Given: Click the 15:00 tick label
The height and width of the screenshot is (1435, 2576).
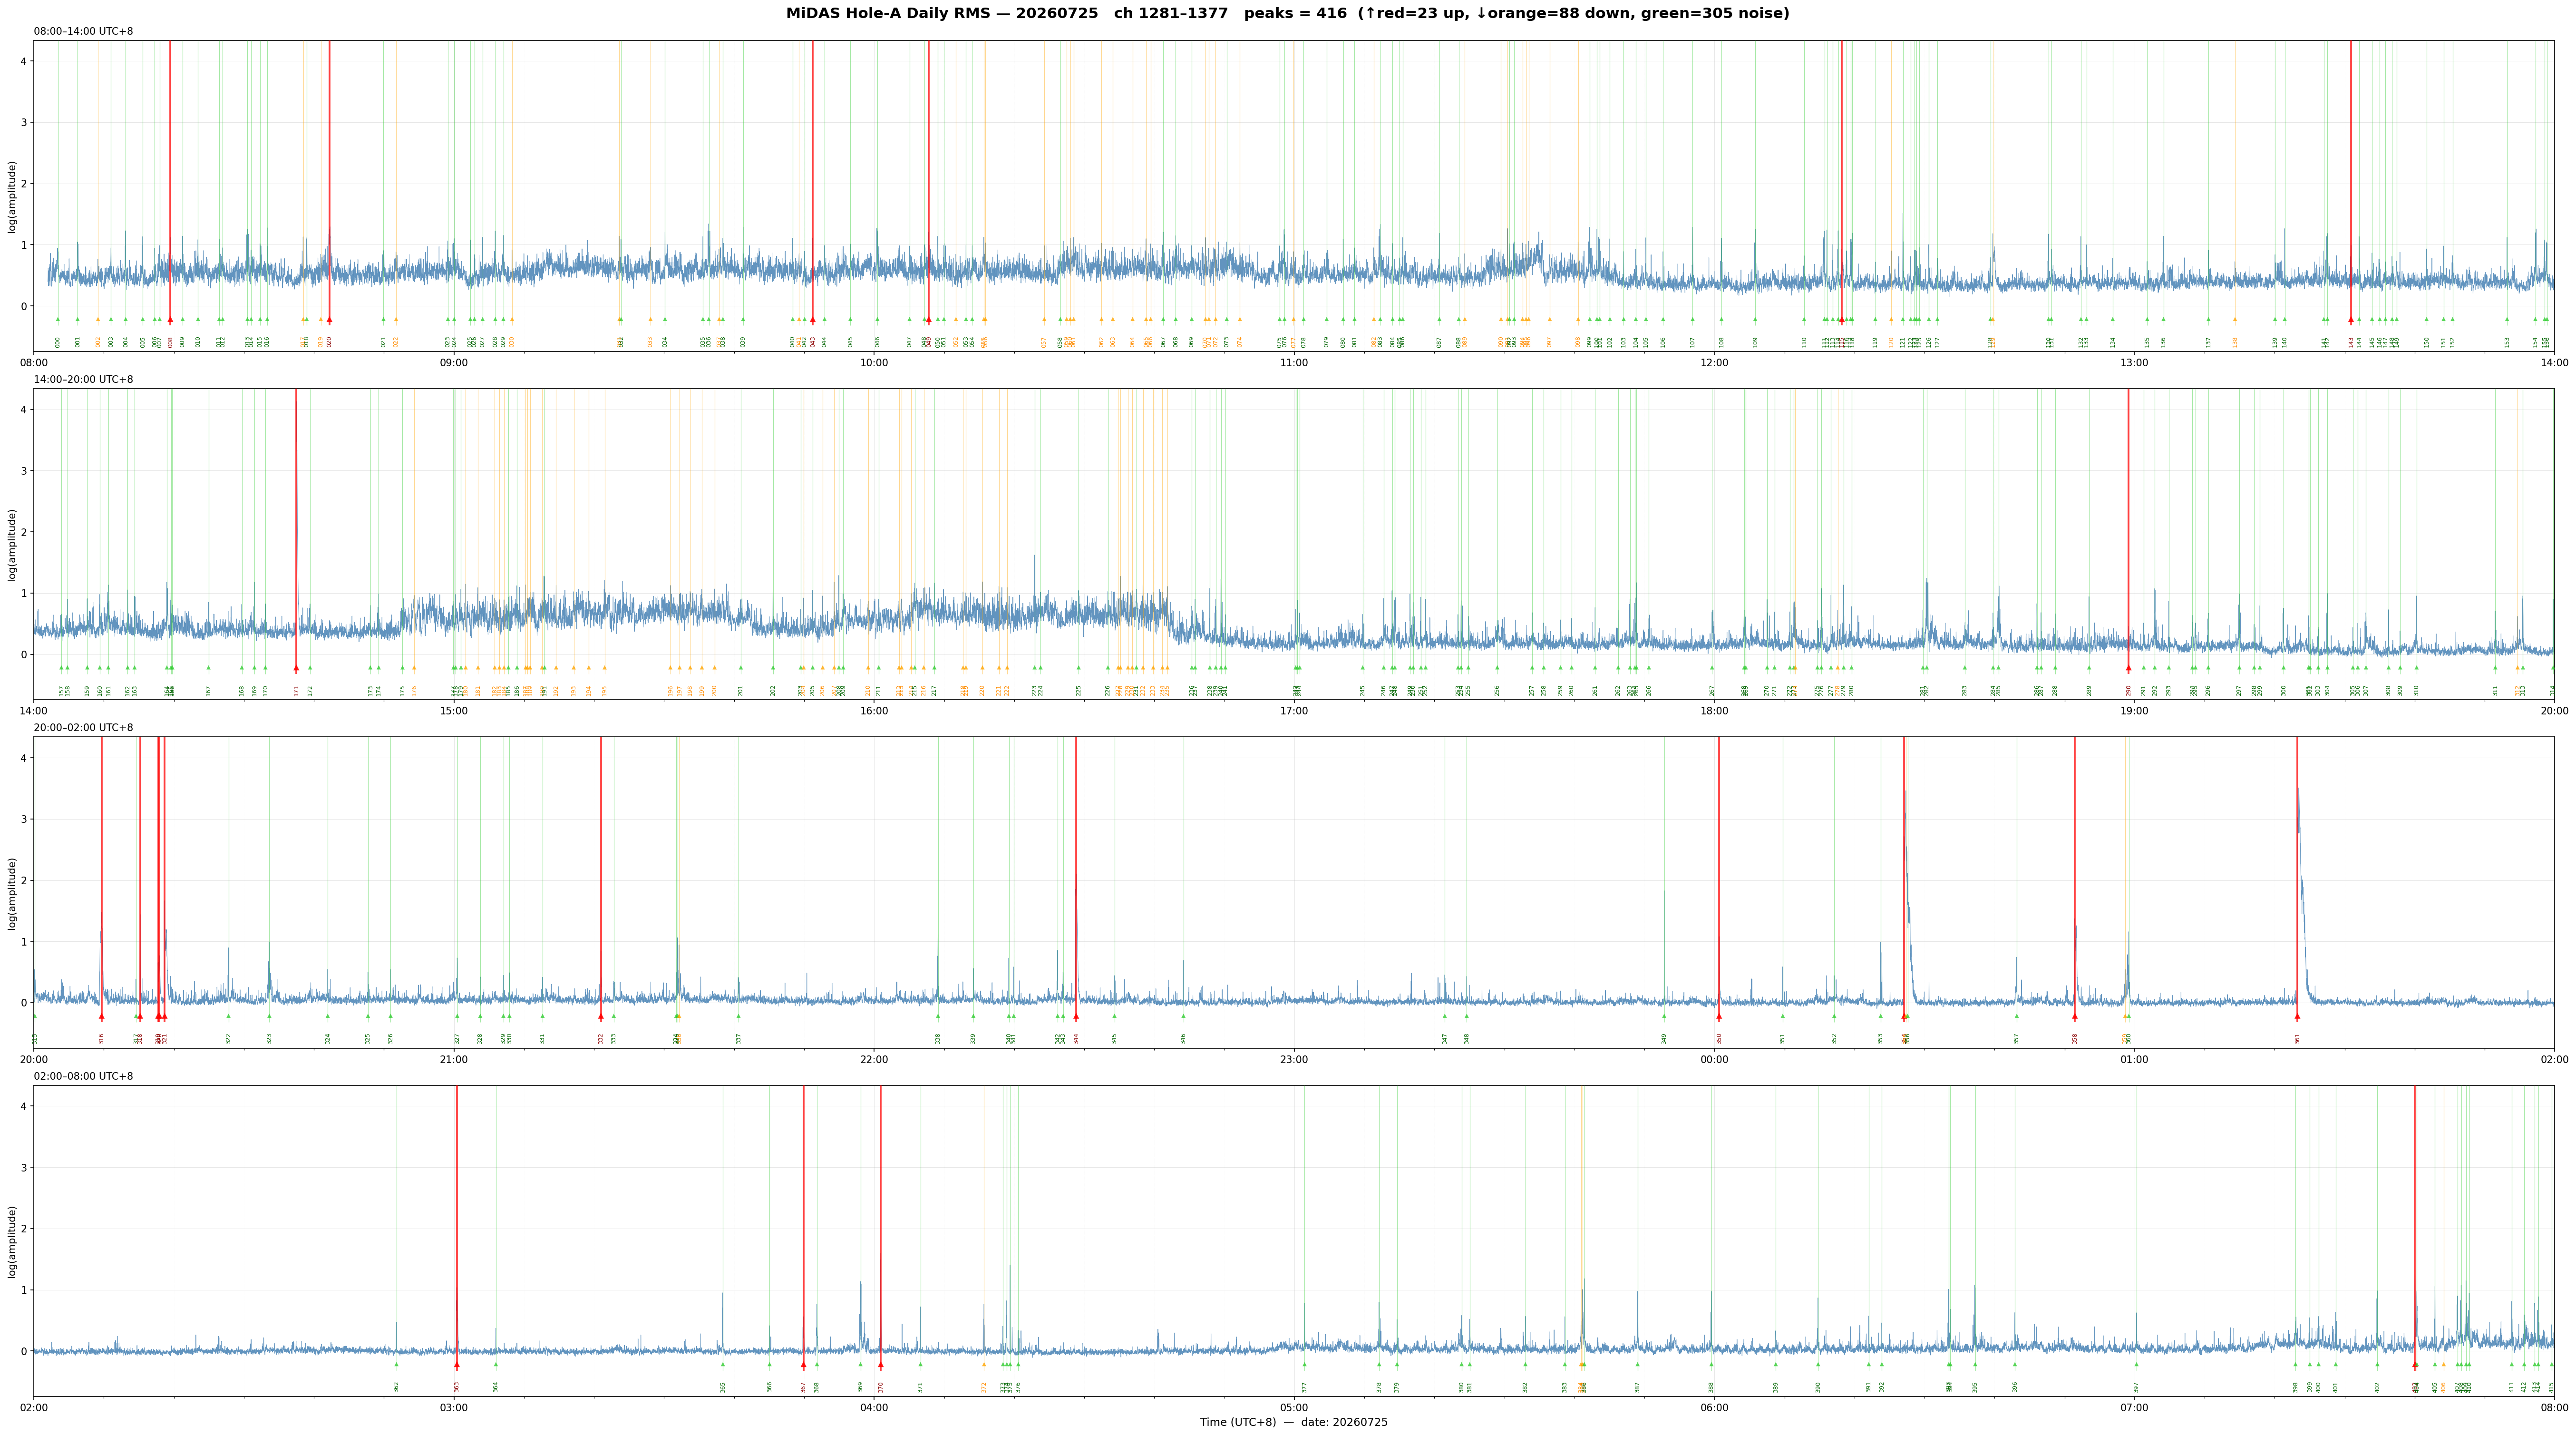Looking at the screenshot, I should tap(454, 711).
